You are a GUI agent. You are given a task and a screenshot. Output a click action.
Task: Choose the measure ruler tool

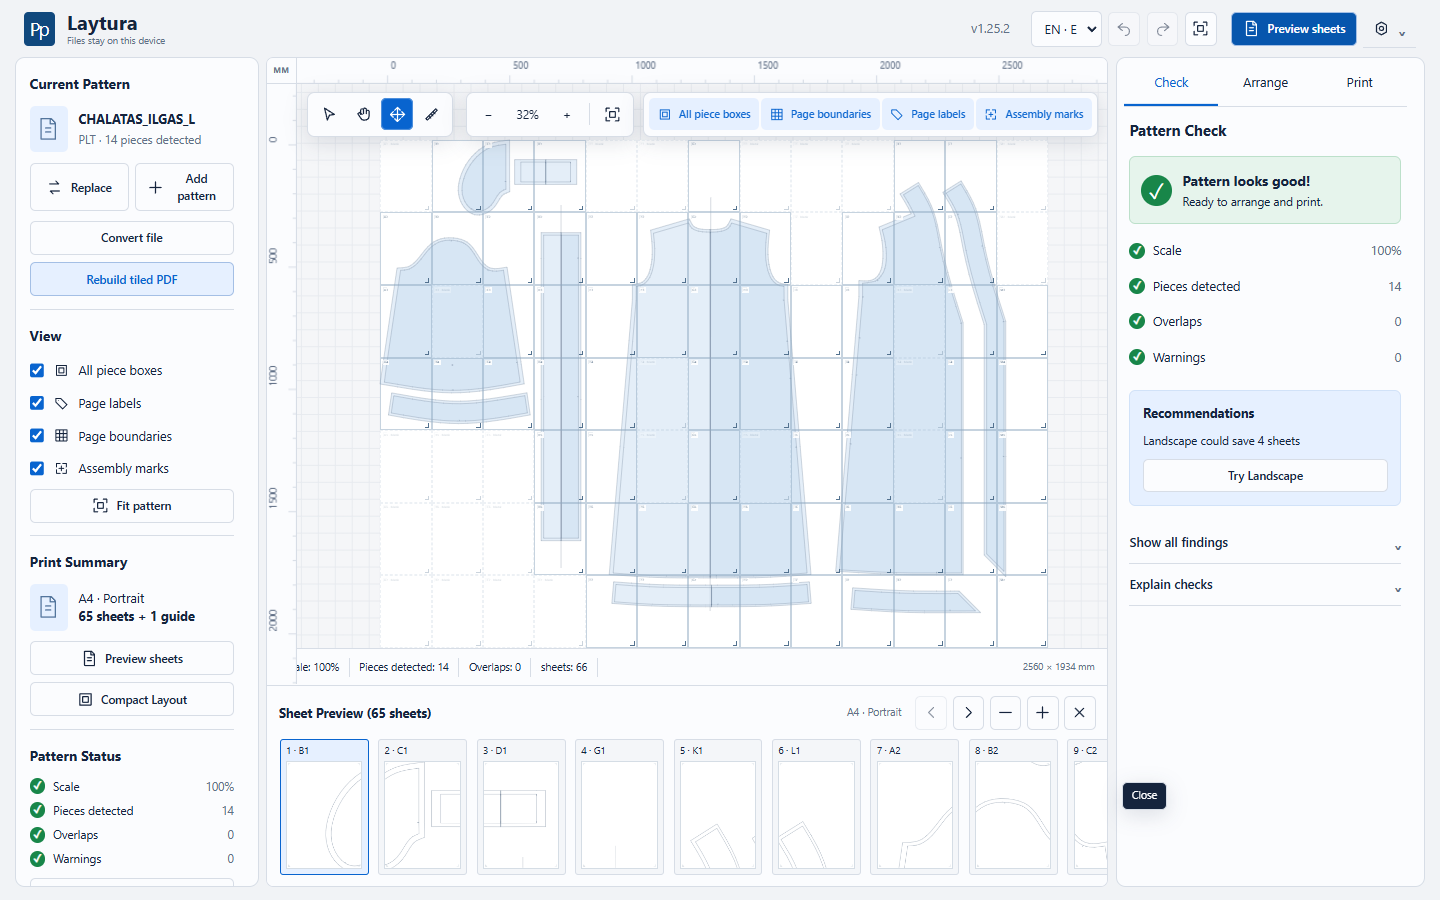(x=432, y=115)
